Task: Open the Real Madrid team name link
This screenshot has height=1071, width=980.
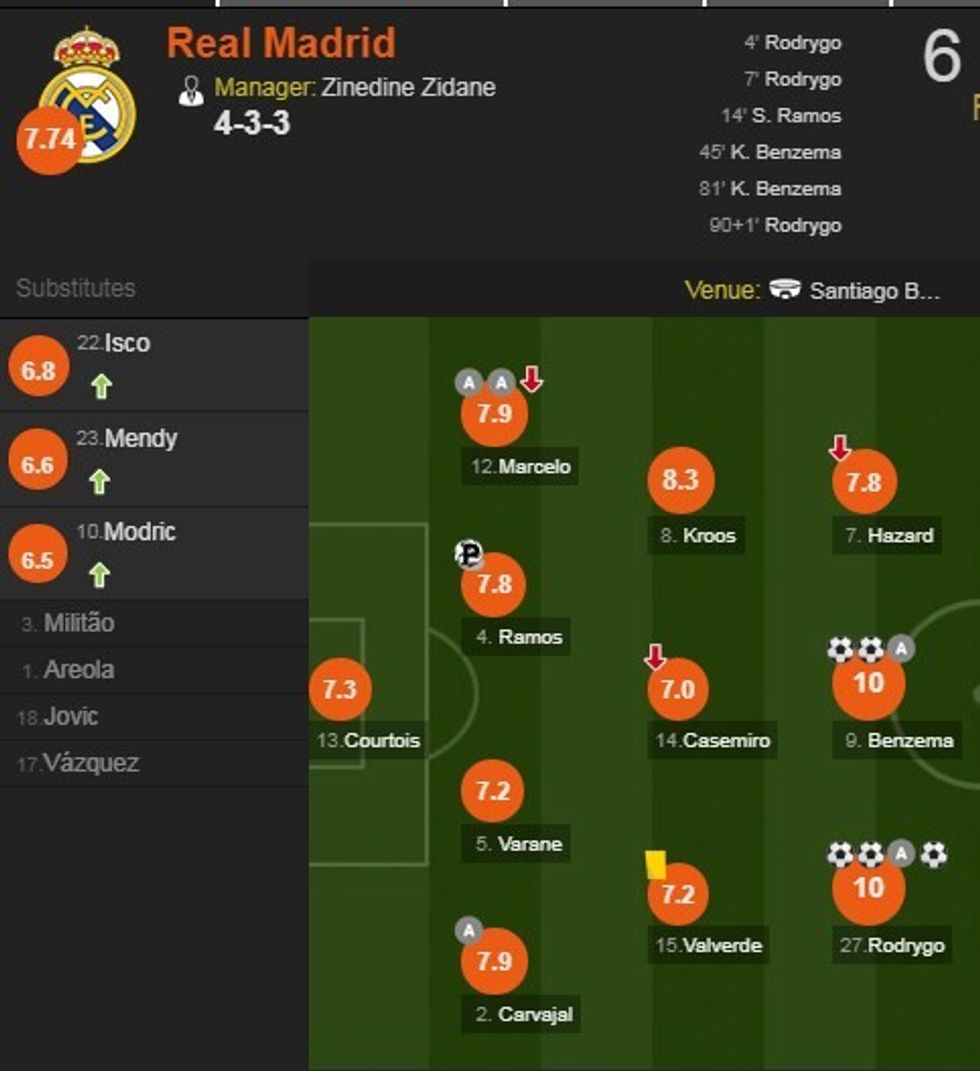Action: [281, 43]
